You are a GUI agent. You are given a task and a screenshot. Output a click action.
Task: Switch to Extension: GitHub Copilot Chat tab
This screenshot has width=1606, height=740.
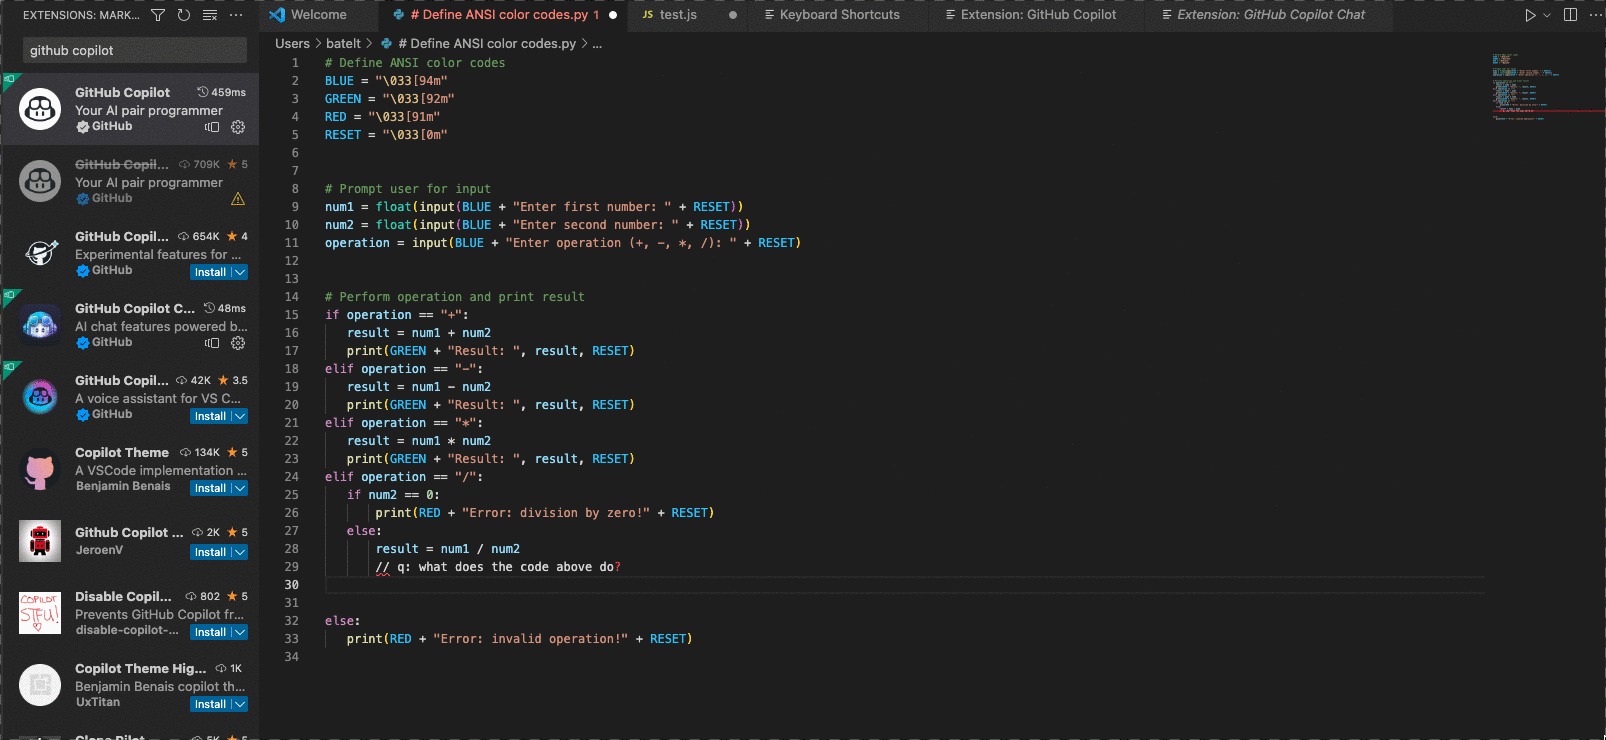1270,15
